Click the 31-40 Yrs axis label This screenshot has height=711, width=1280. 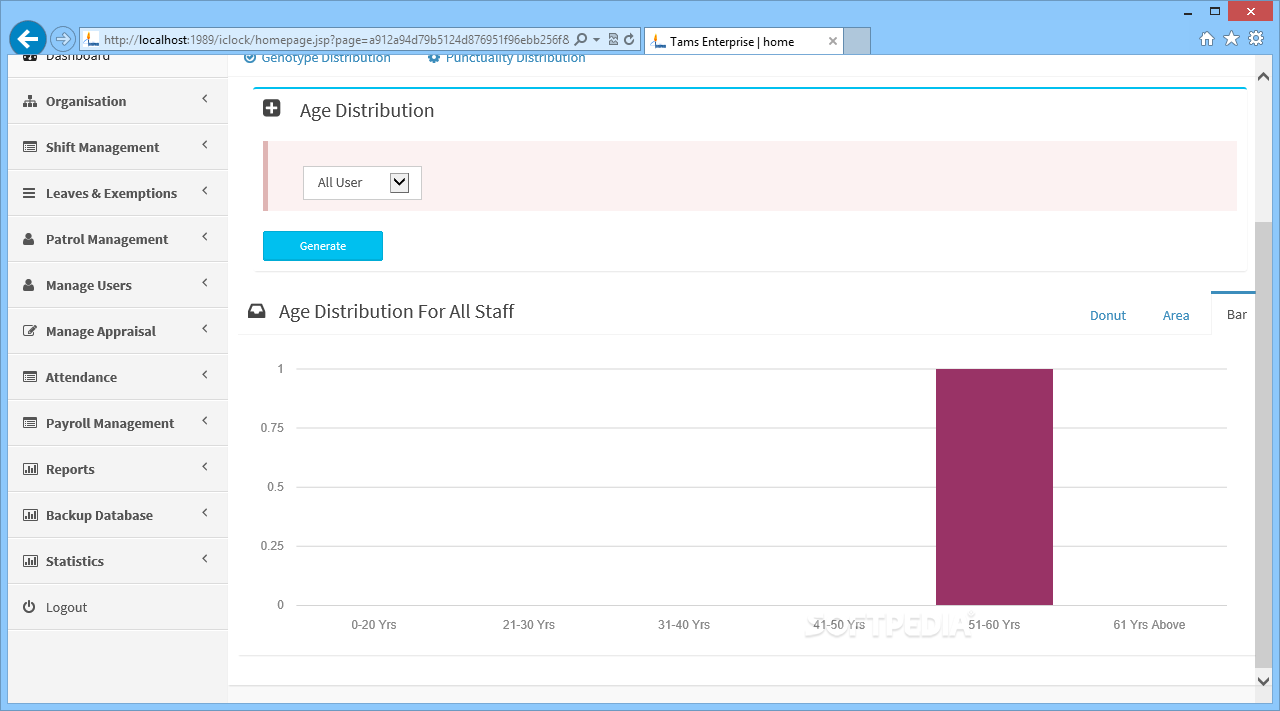pyautogui.click(x=684, y=625)
